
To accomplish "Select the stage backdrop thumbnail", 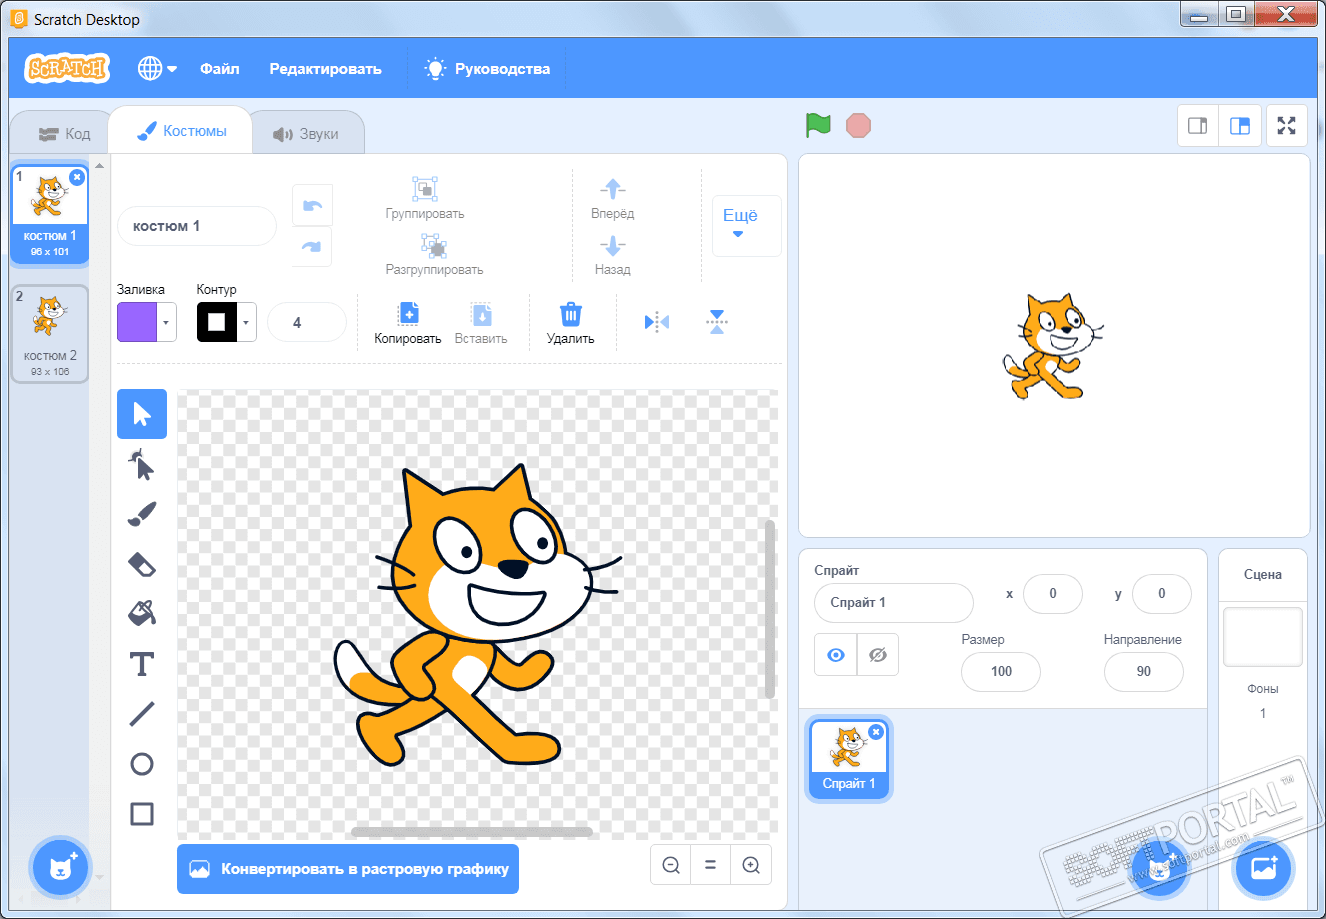I will point(1263,637).
